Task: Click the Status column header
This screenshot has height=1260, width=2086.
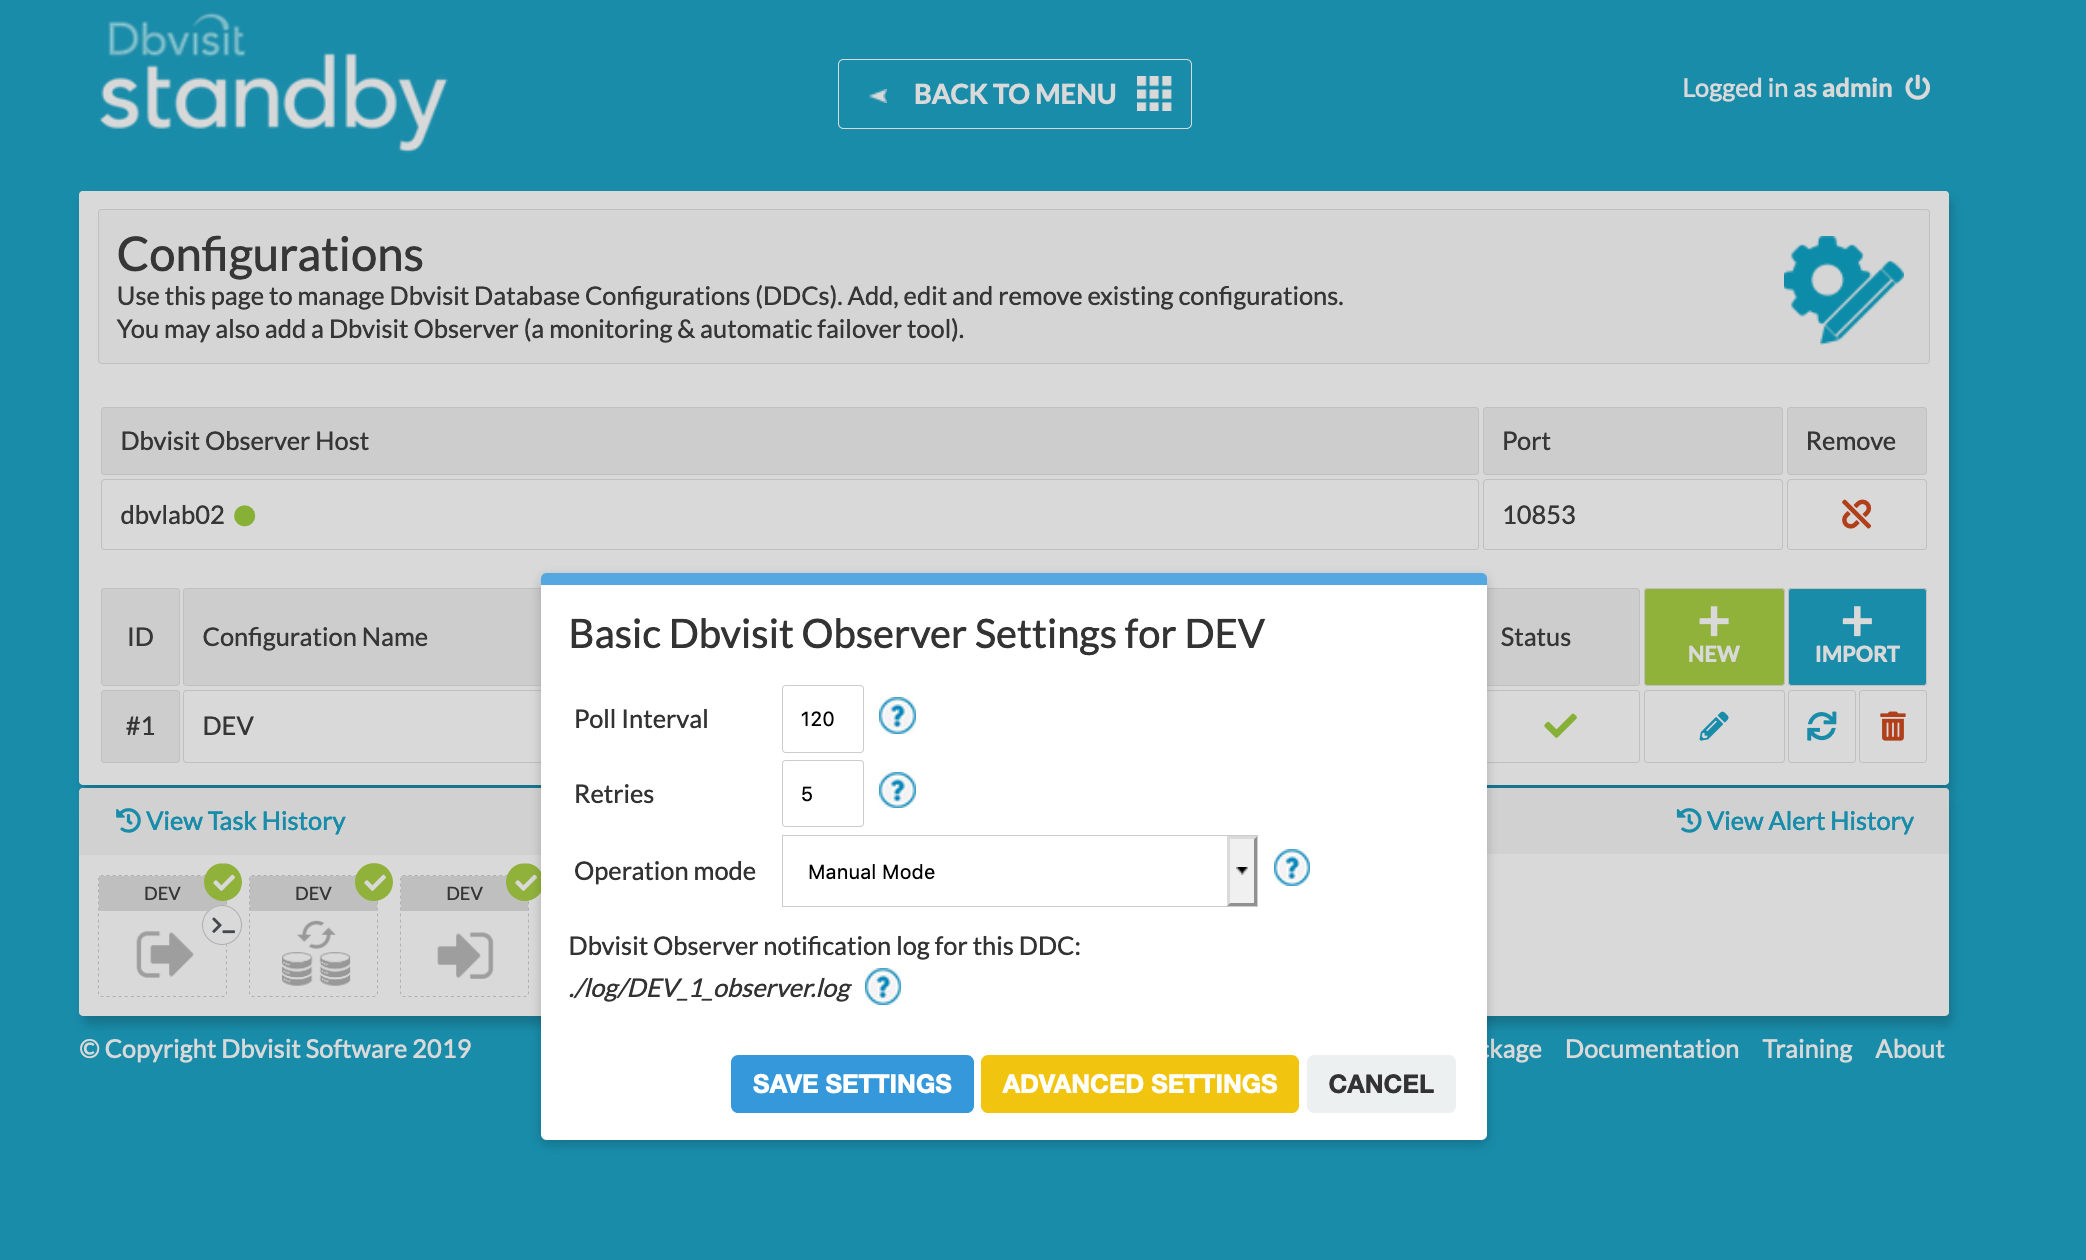Action: (1563, 637)
